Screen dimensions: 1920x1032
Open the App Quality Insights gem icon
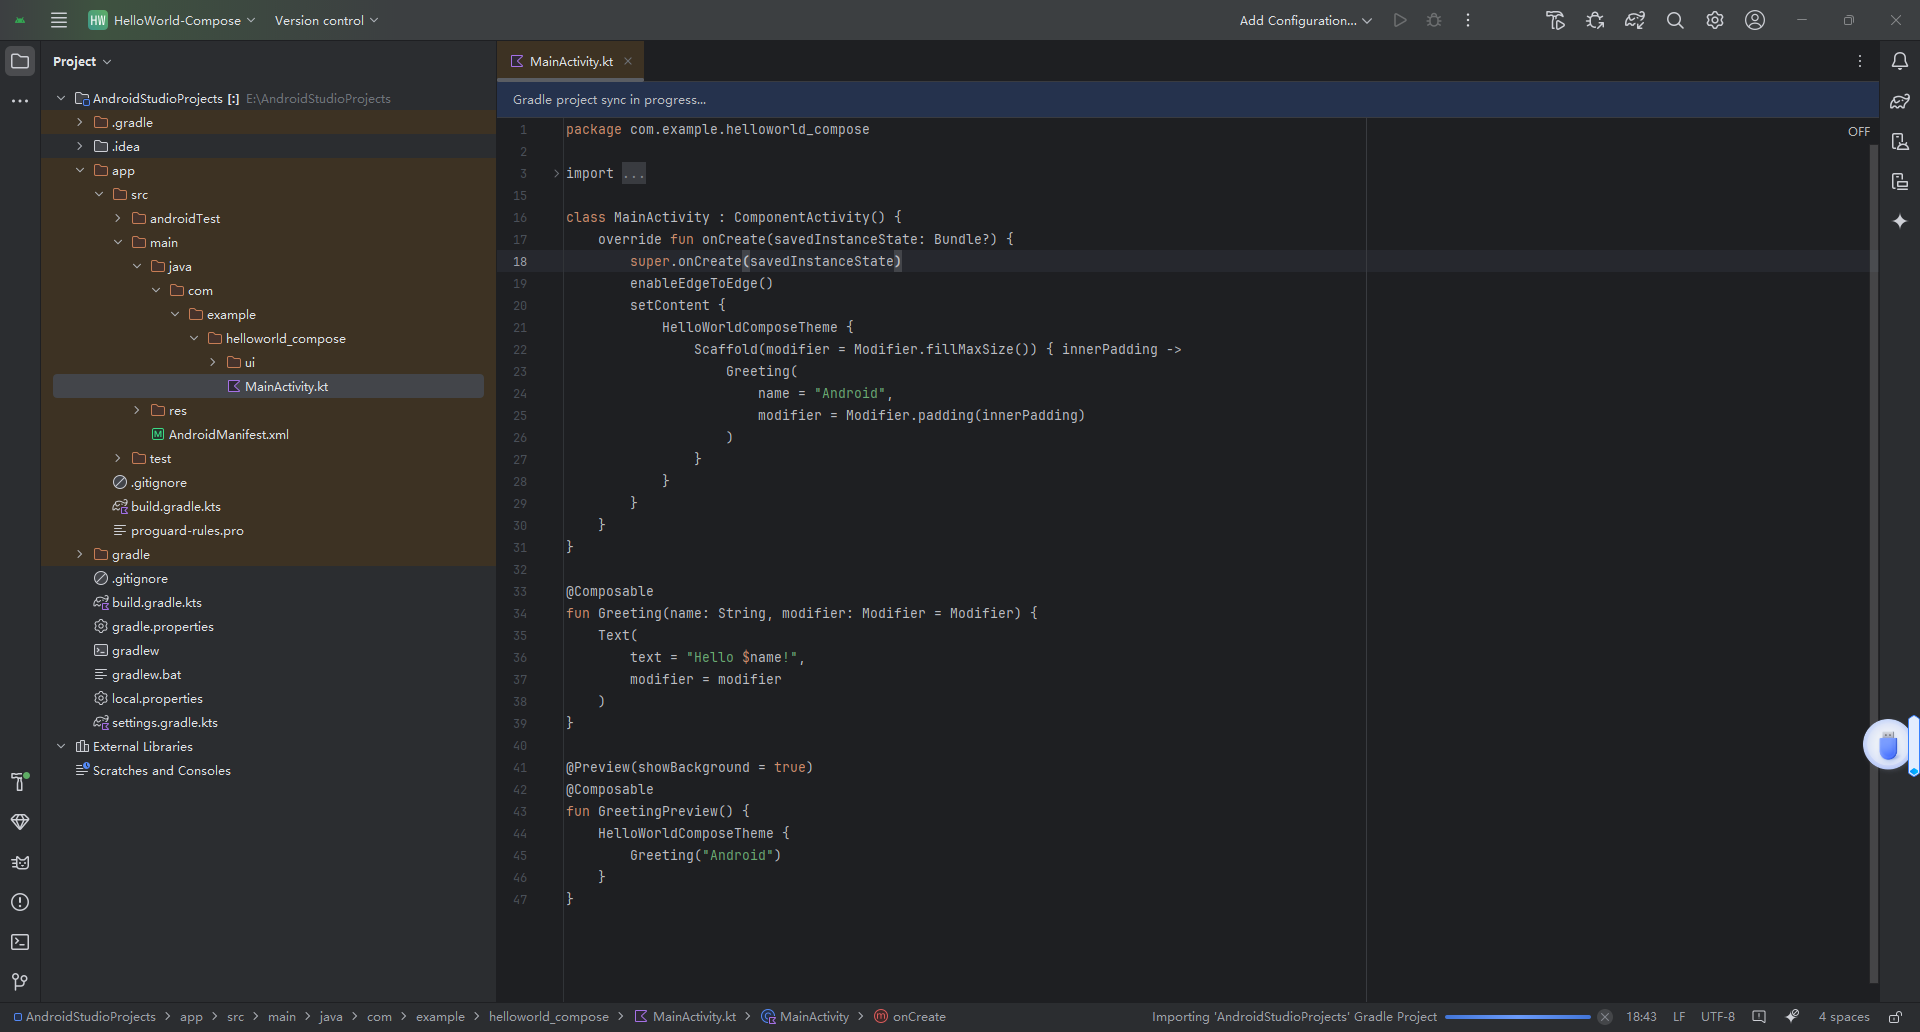point(20,822)
